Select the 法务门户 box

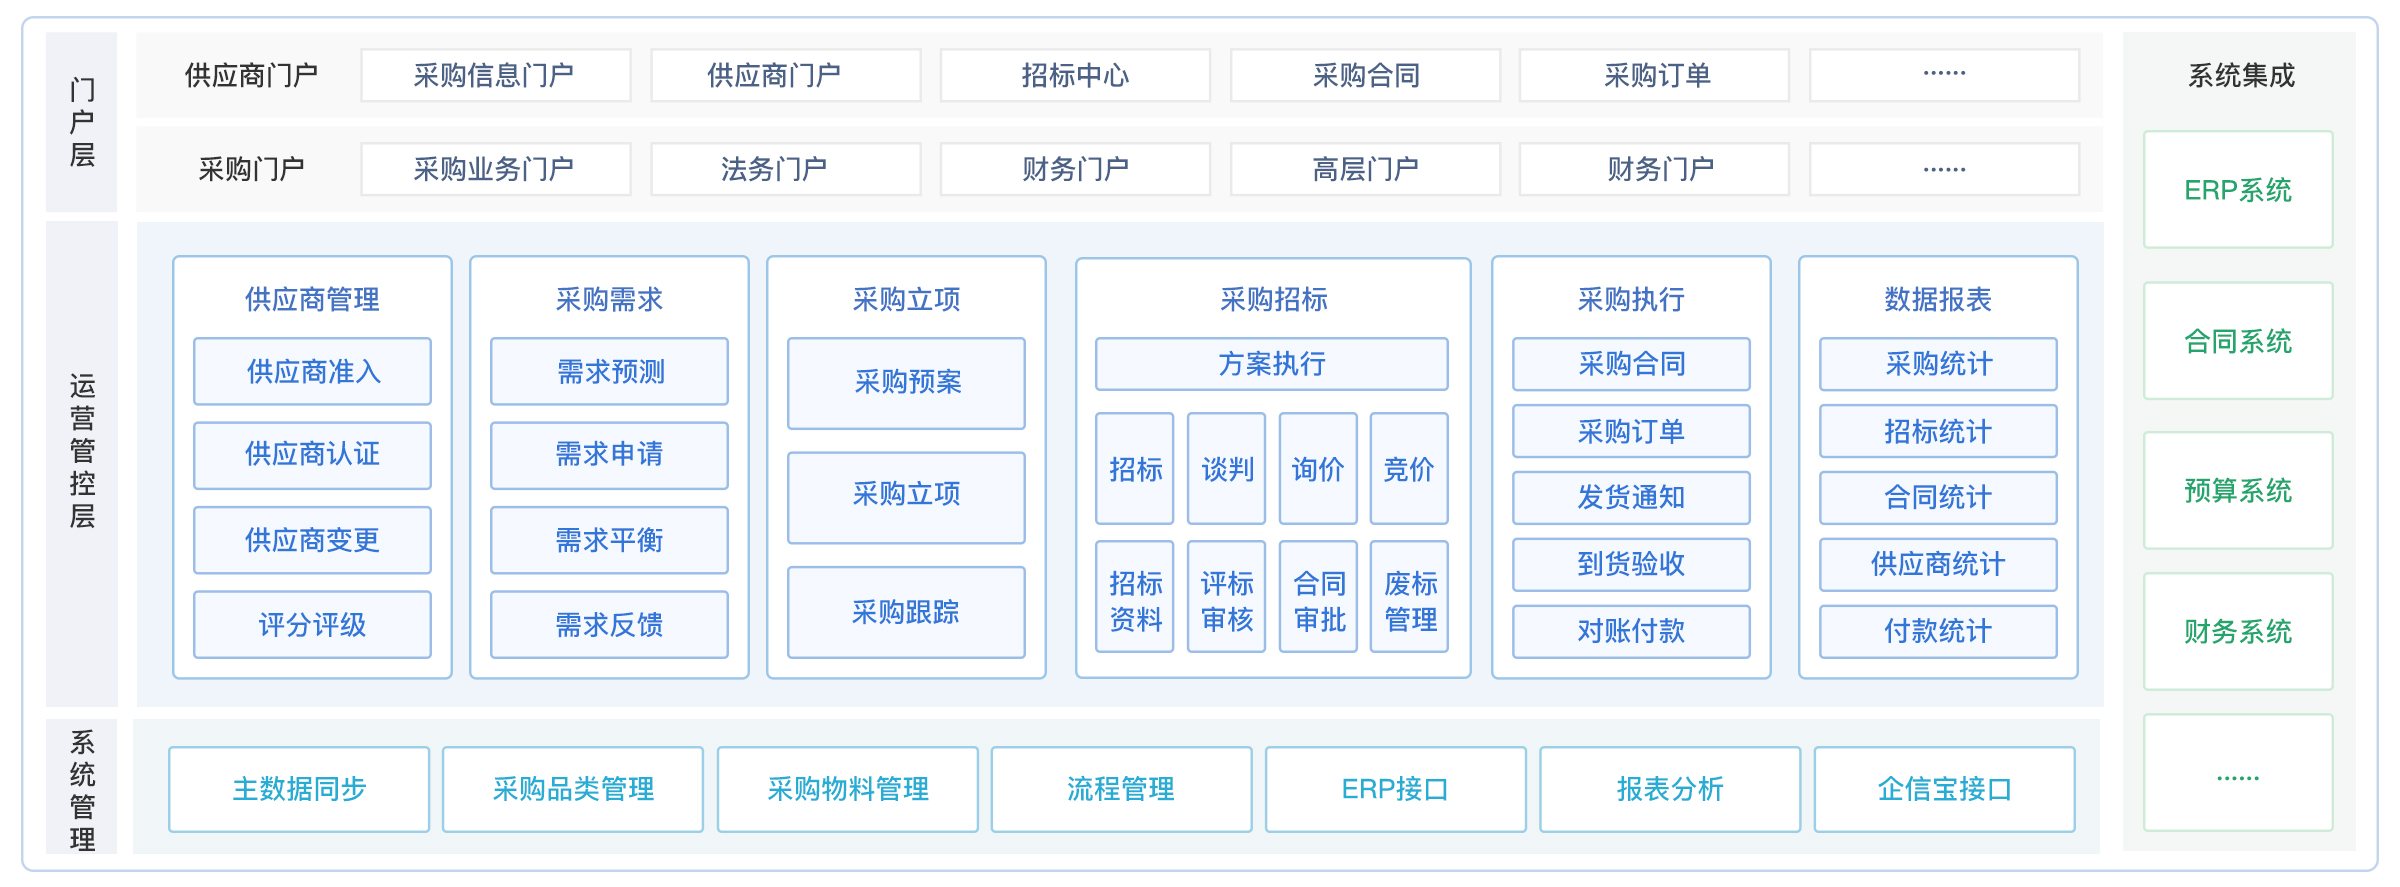785,169
